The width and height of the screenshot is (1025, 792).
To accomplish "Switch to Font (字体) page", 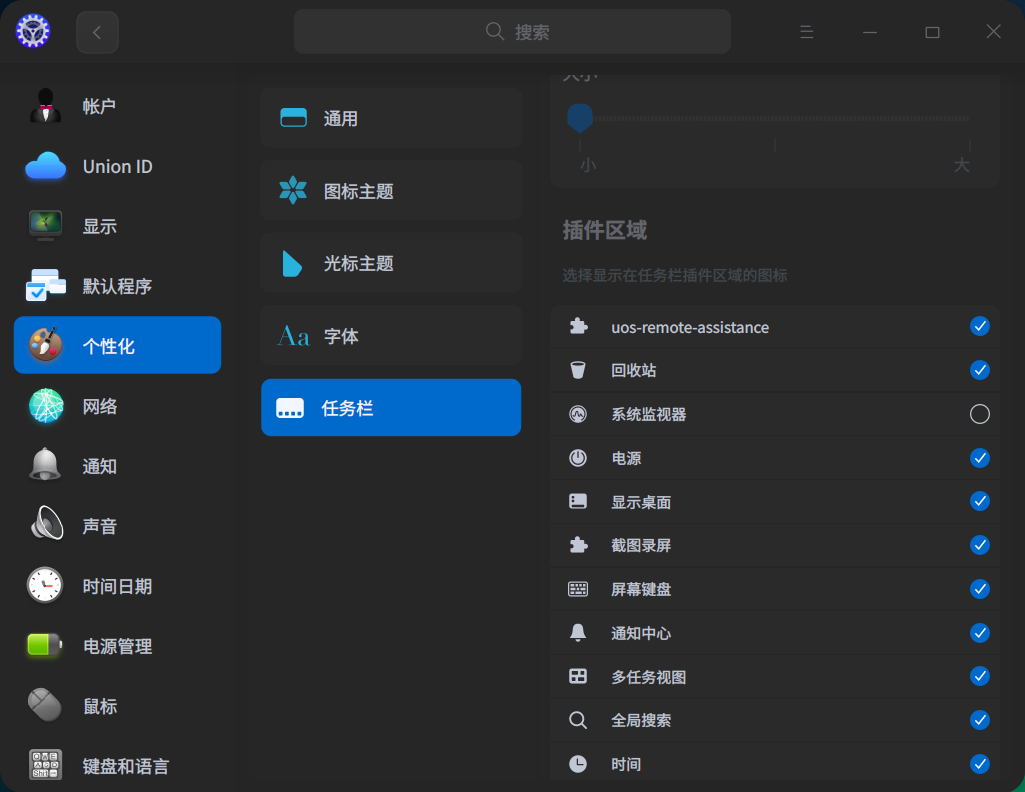I will point(391,336).
